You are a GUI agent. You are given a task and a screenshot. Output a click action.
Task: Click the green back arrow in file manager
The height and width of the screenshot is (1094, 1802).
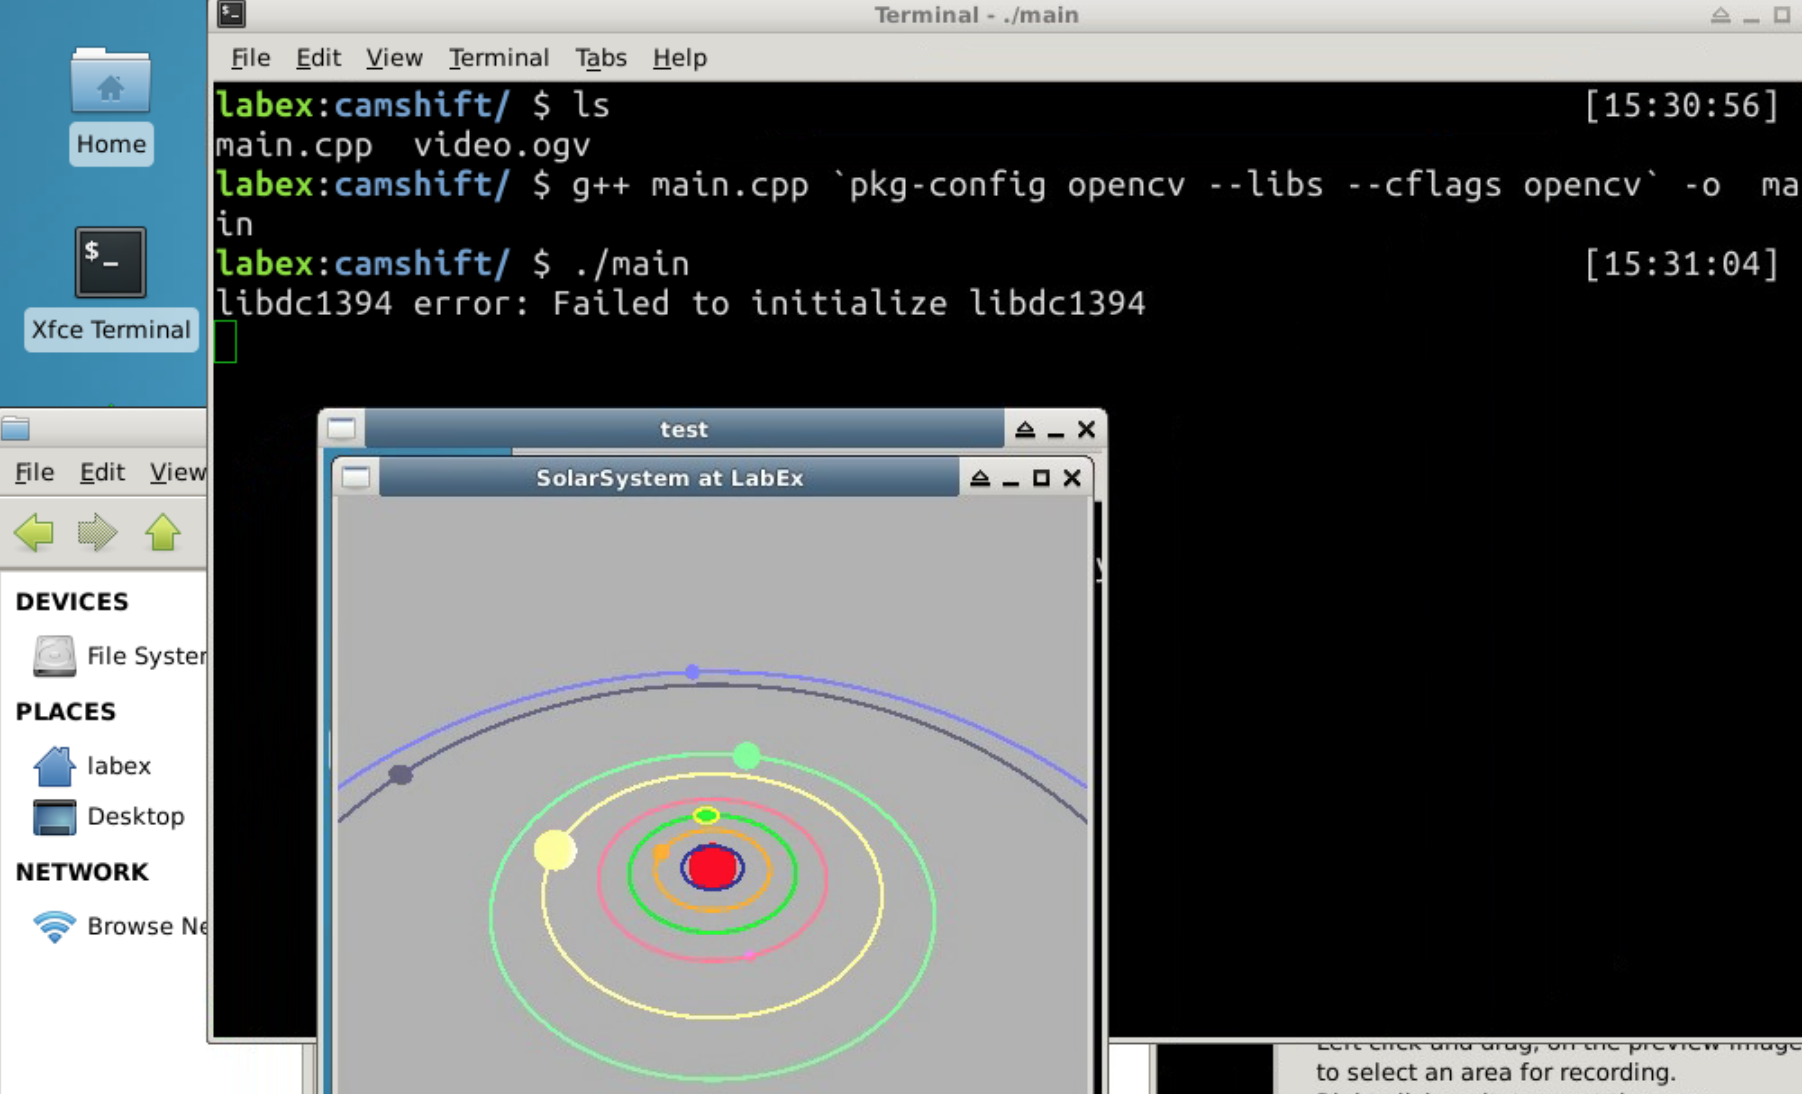(34, 532)
